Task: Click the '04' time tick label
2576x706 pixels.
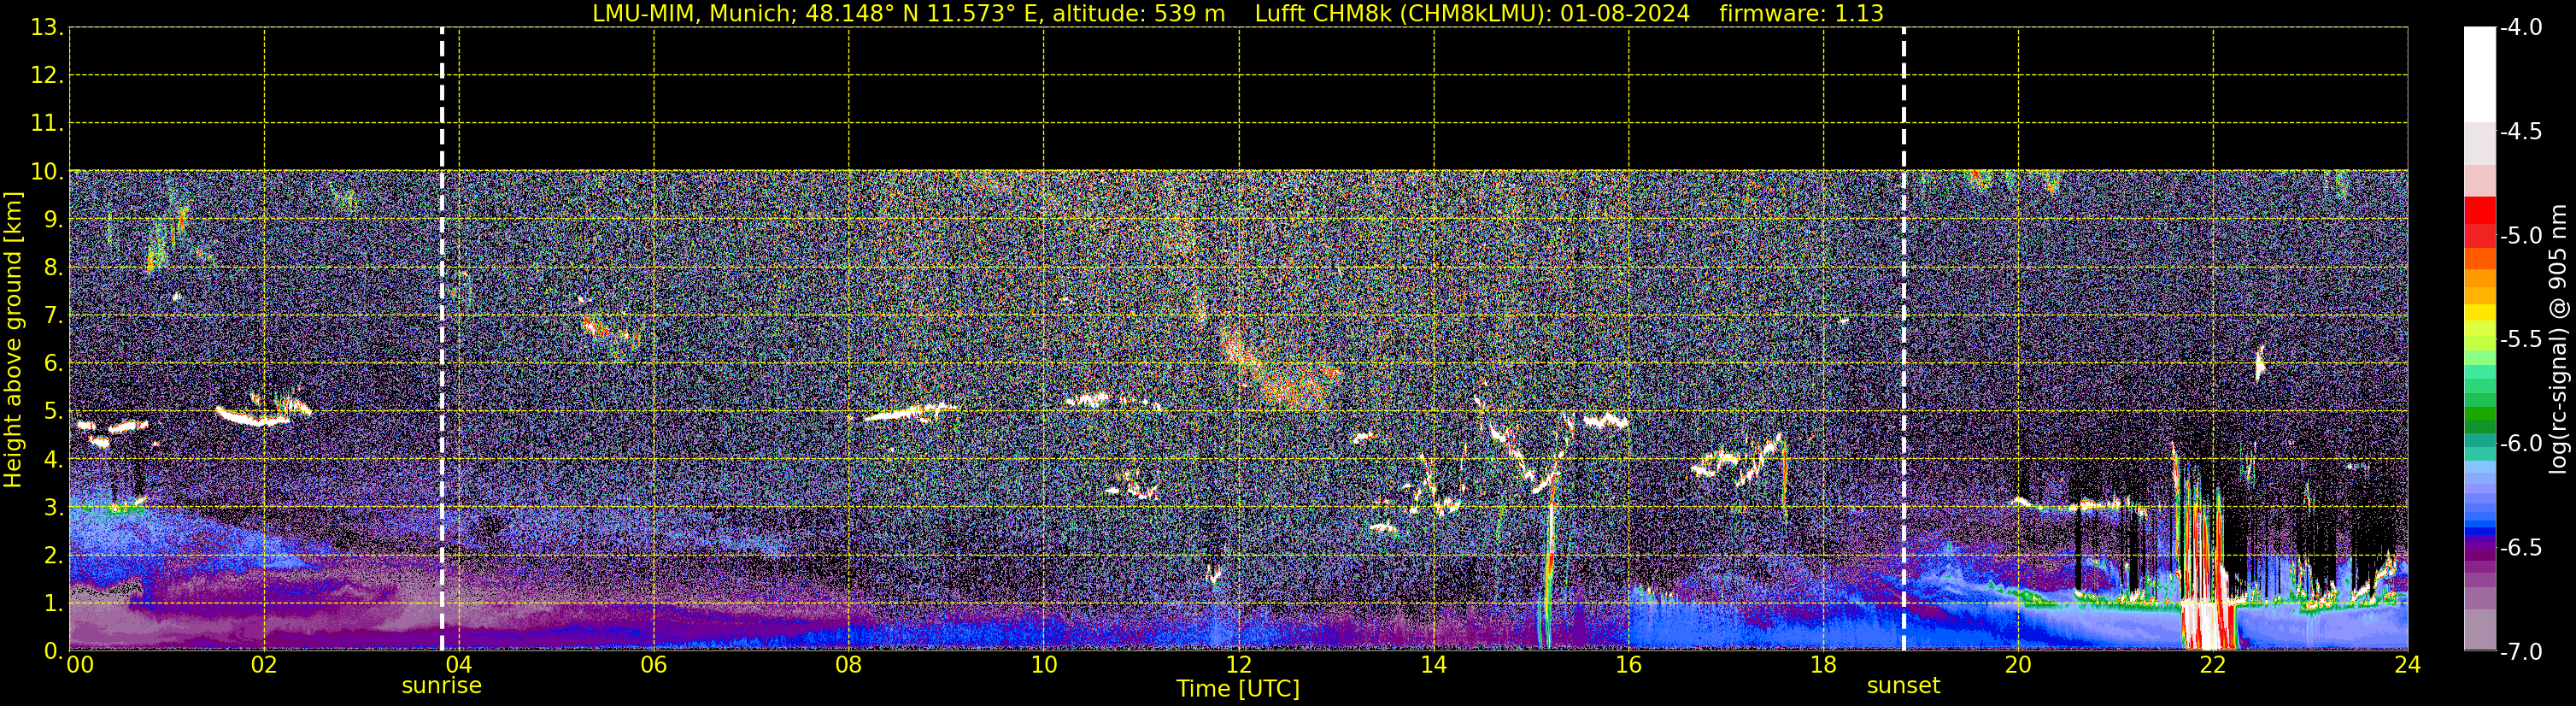Action: tap(459, 665)
